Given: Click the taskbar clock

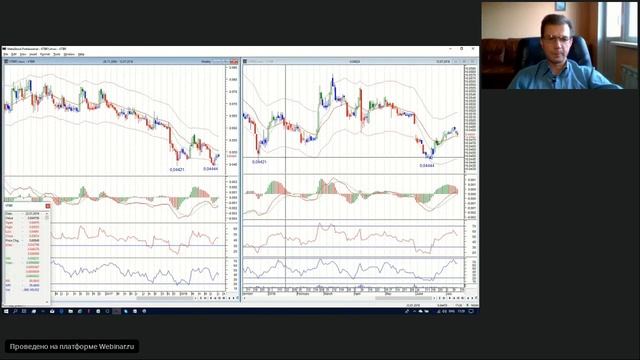Looking at the screenshot, I should [461, 311].
